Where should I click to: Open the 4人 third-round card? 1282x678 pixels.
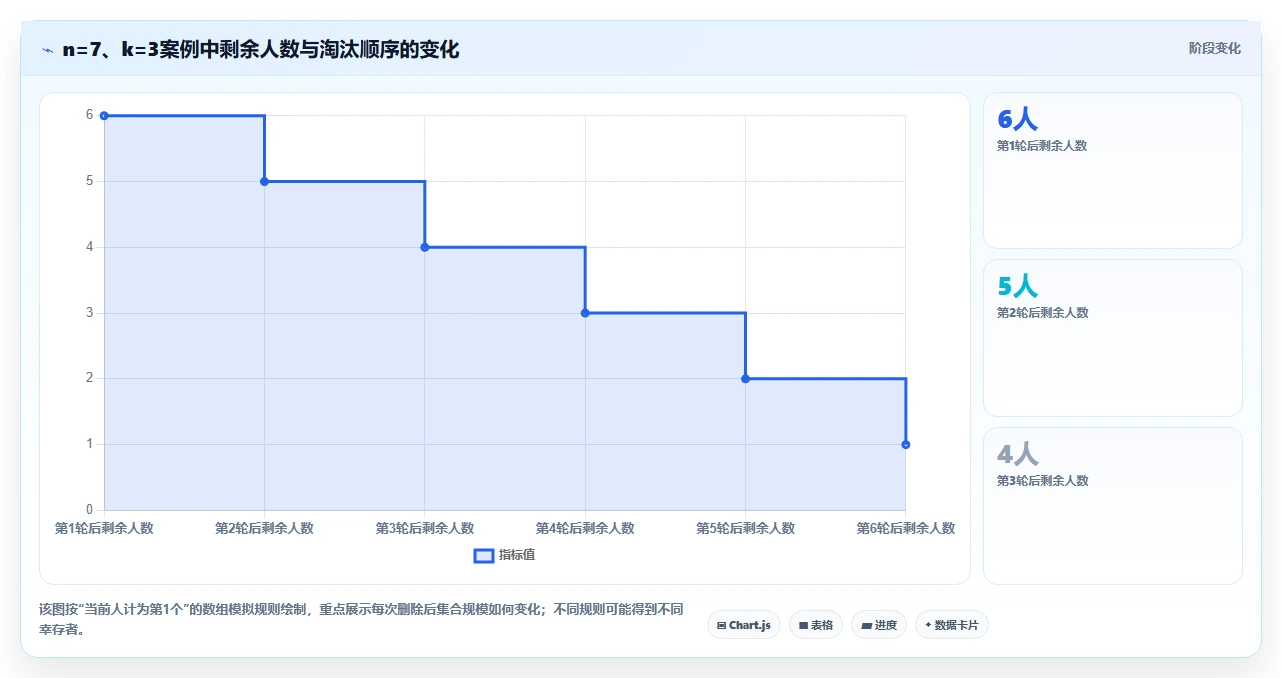(1113, 506)
